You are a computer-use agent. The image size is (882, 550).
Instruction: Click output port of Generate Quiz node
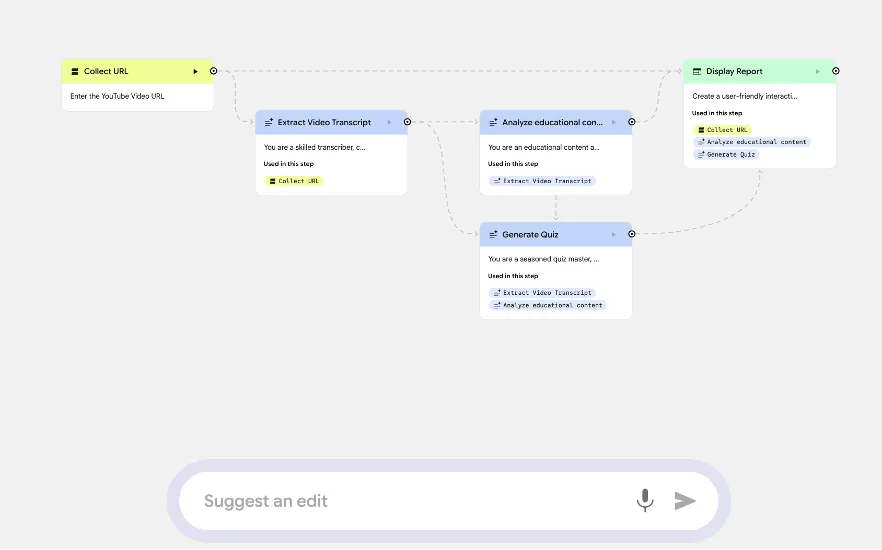pos(631,234)
